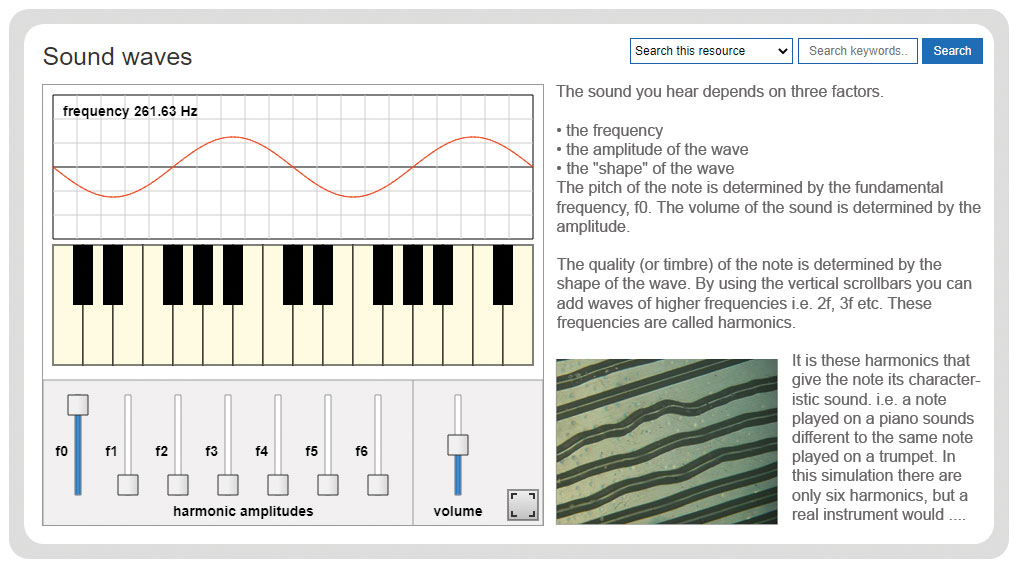Click the f1 harmonic slider handle
Image resolution: width=1018 pixels, height=566 pixels.
(x=128, y=485)
